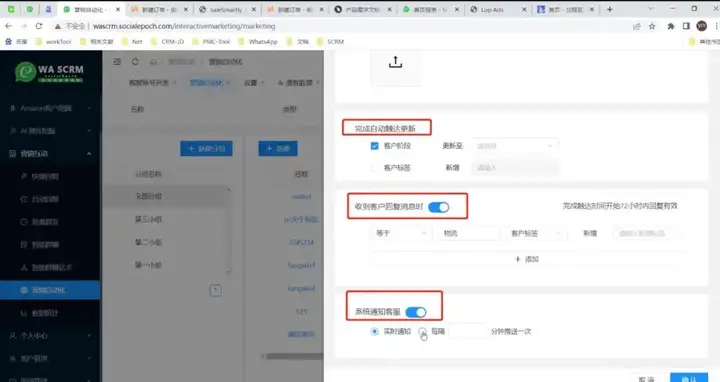Click the pagination page 1 box
Screen dimensions: 720x382
[215, 290]
